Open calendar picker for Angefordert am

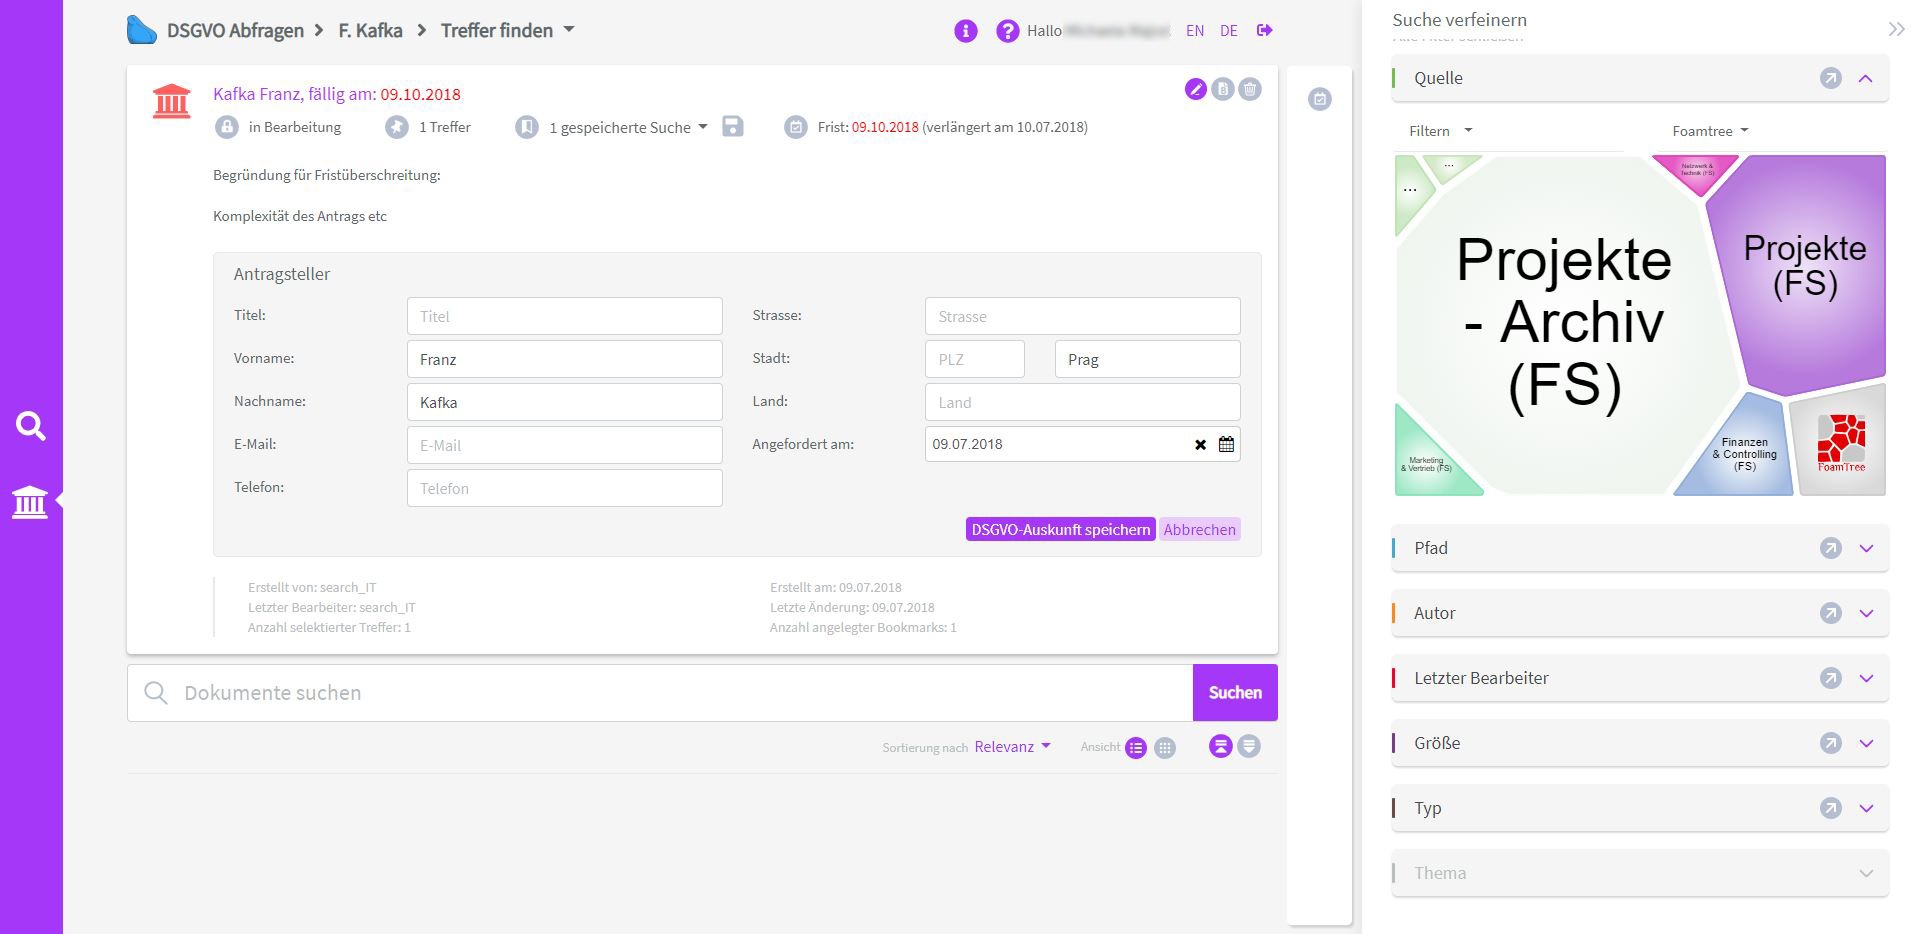(1226, 445)
